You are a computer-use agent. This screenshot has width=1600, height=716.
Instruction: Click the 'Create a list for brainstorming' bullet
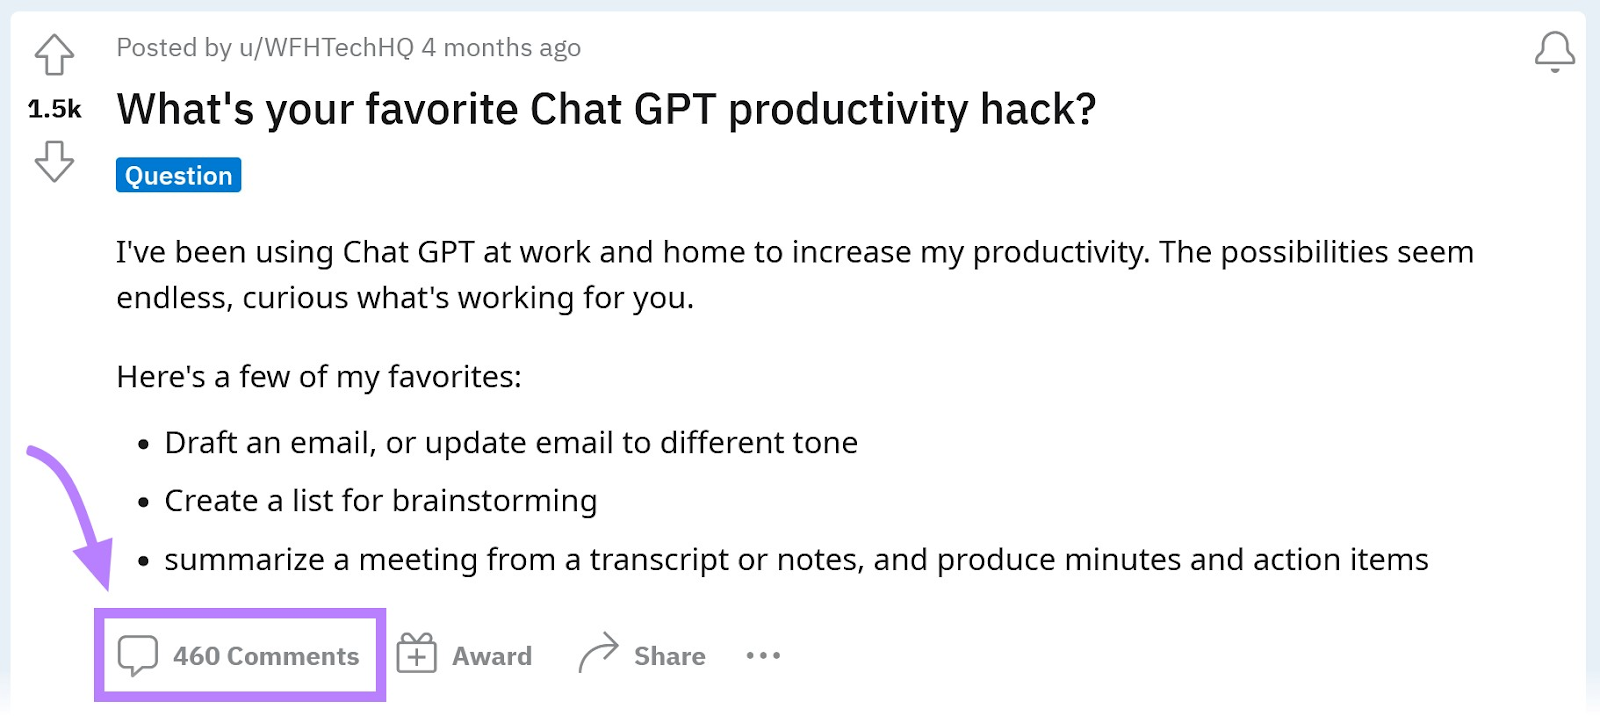(x=380, y=500)
